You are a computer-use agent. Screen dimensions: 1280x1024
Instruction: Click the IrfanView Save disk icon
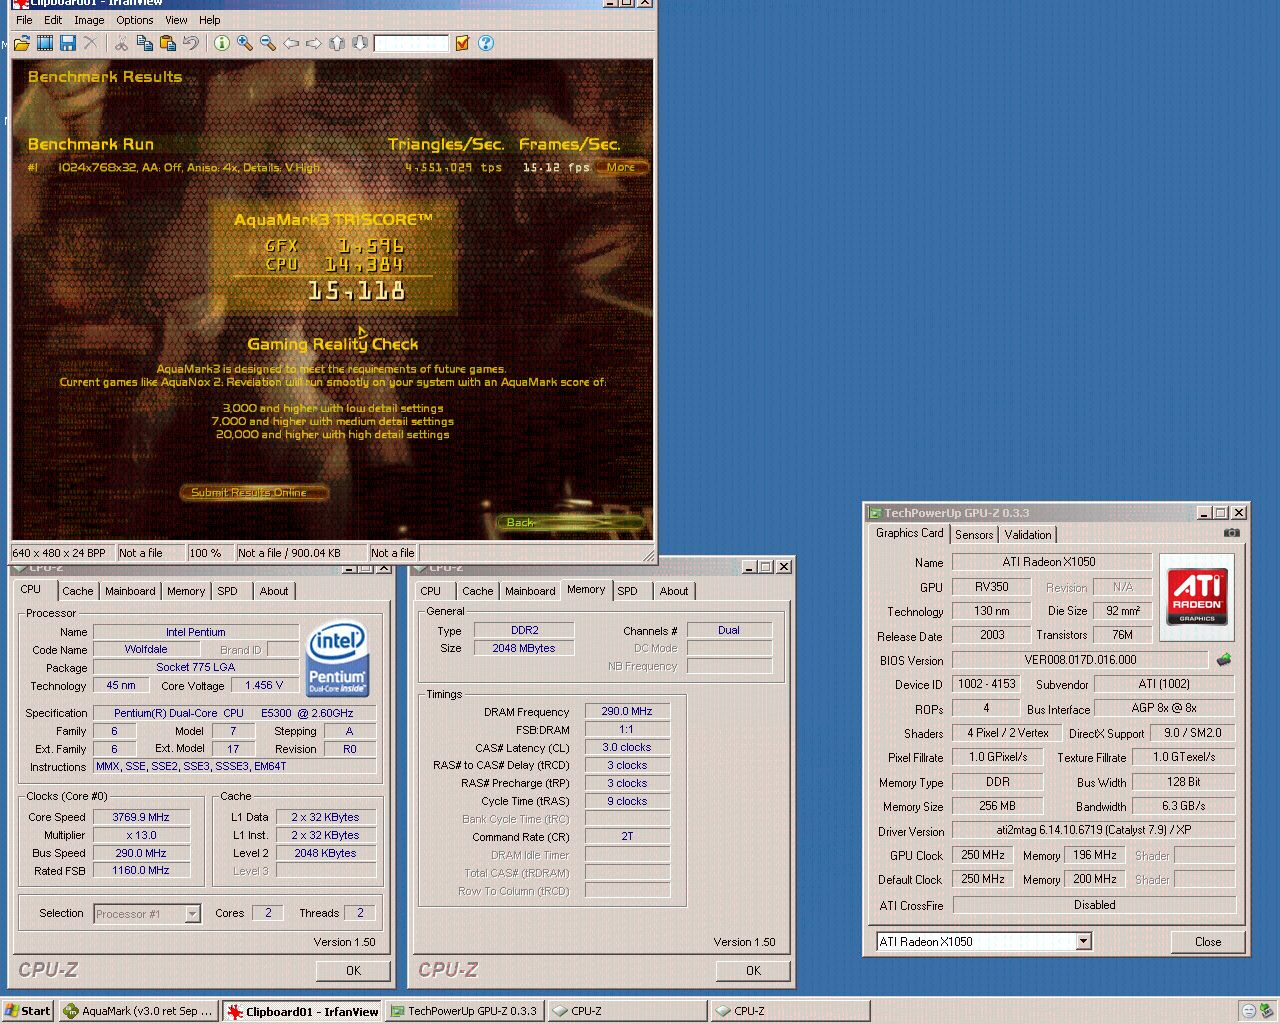68,43
